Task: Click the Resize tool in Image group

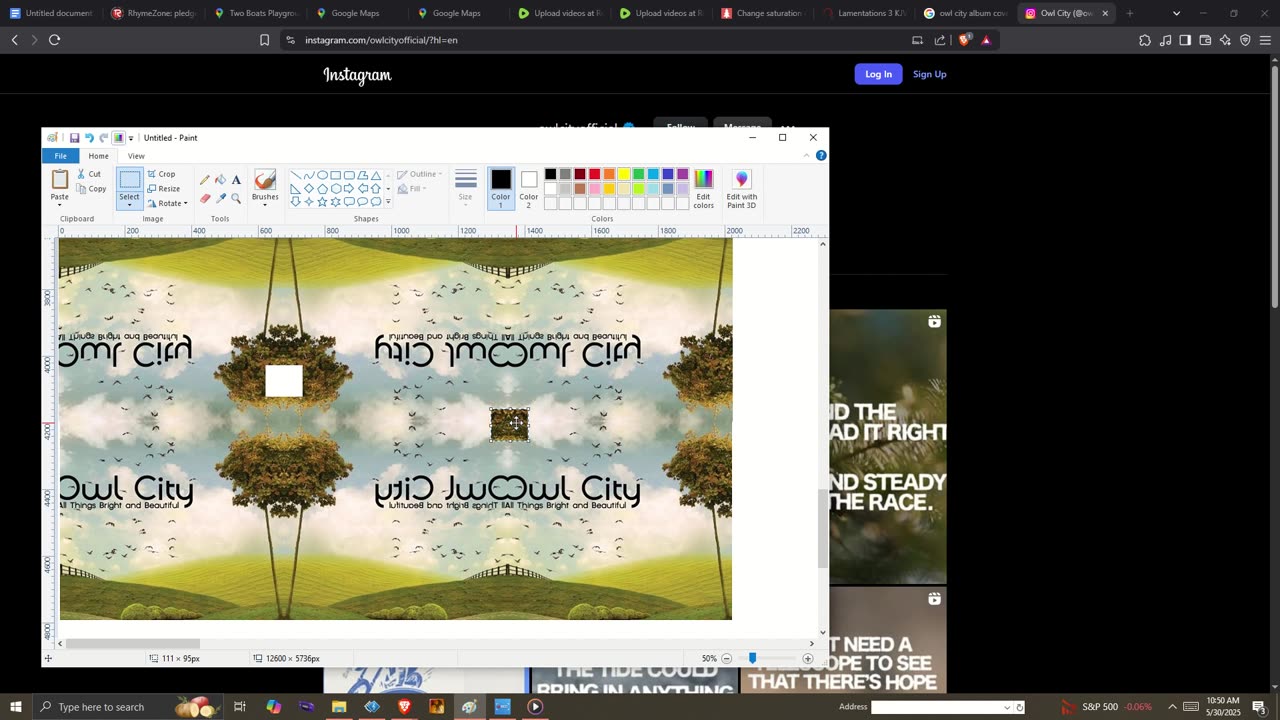Action: click(x=164, y=189)
